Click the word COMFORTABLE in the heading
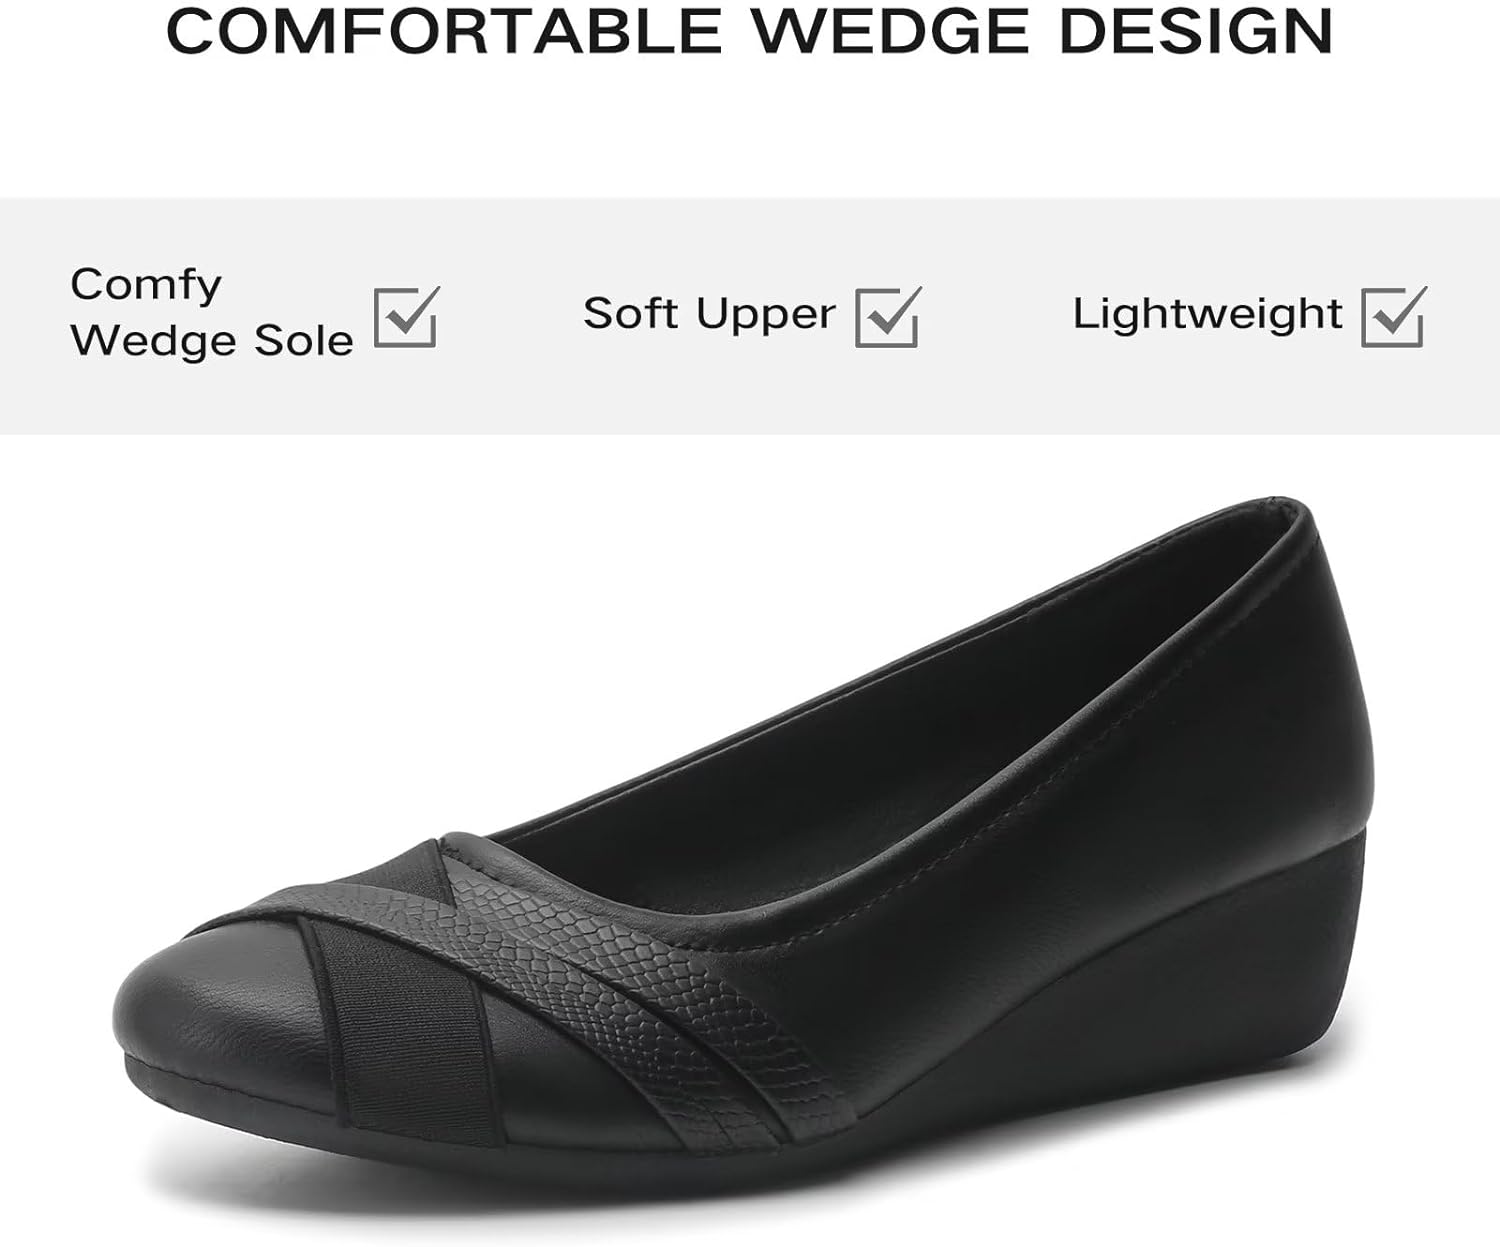The height and width of the screenshot is (1247, 1500). (x=443, y=32)
